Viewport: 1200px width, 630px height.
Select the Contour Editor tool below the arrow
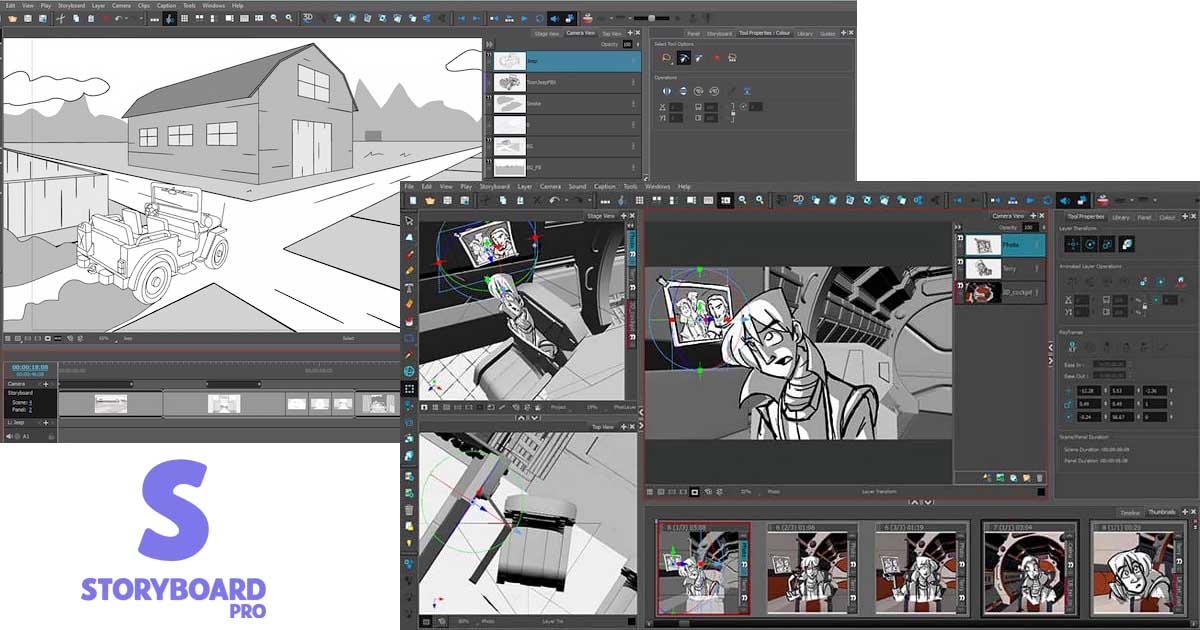tap(409, 237)
